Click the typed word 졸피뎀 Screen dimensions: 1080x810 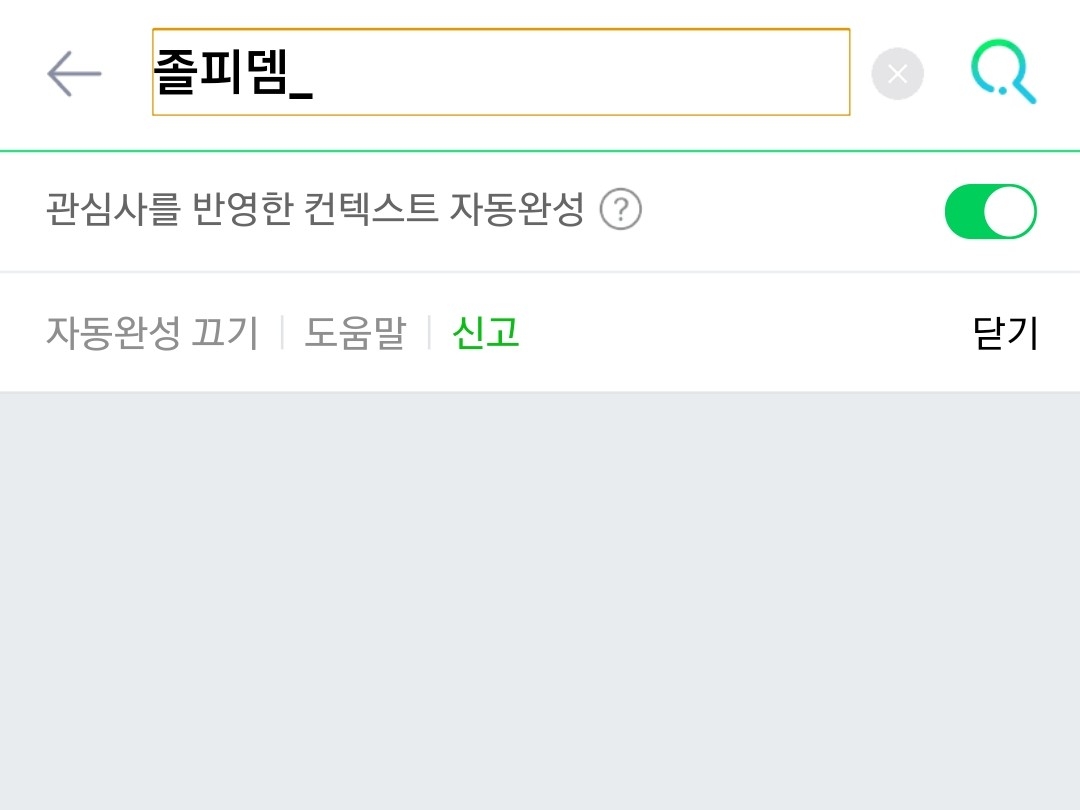pos(220,73)
